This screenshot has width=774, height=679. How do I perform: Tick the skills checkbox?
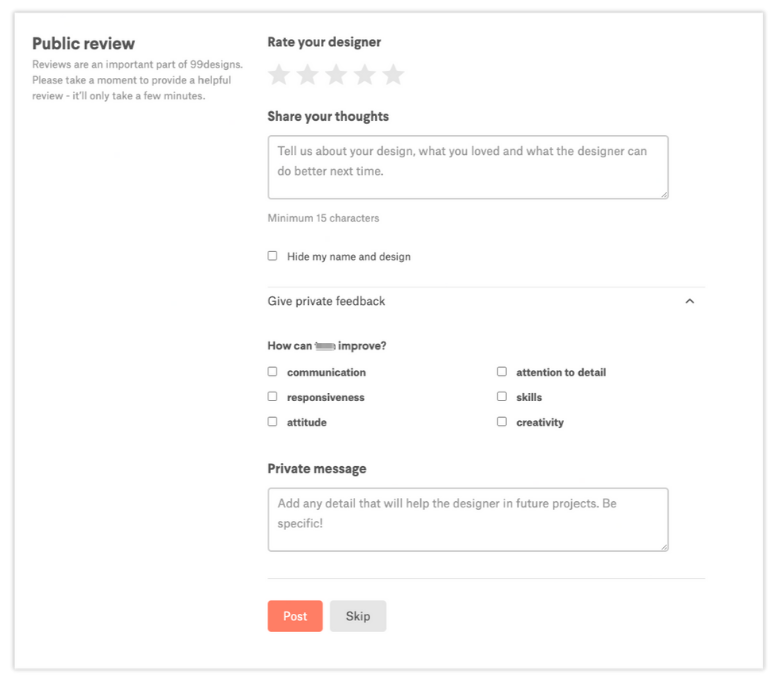coord(502,397)
